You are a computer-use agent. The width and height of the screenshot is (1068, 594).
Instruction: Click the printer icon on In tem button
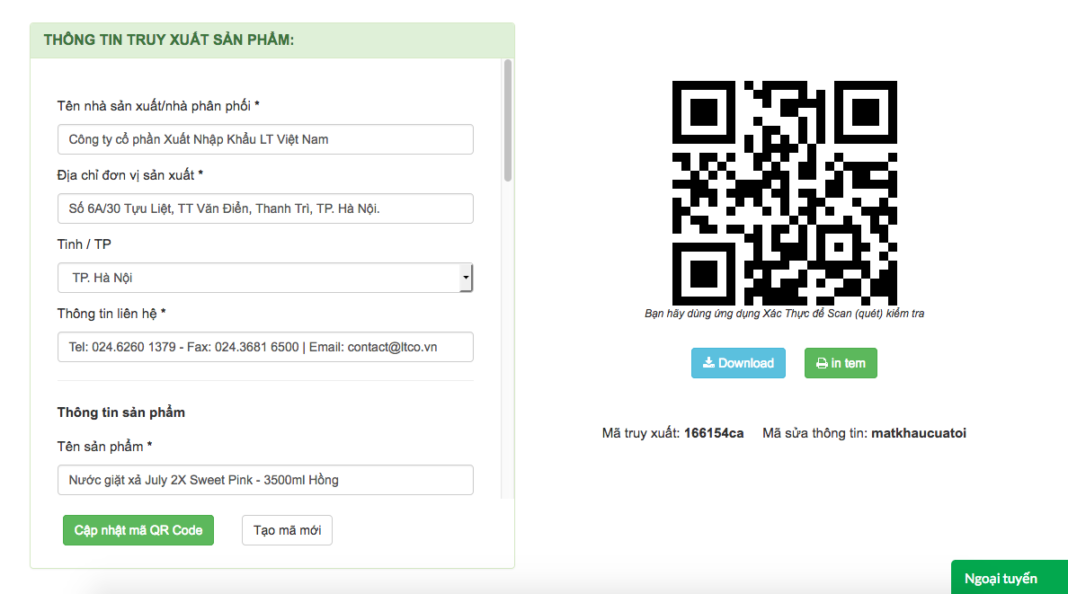[x=821, y=363]
